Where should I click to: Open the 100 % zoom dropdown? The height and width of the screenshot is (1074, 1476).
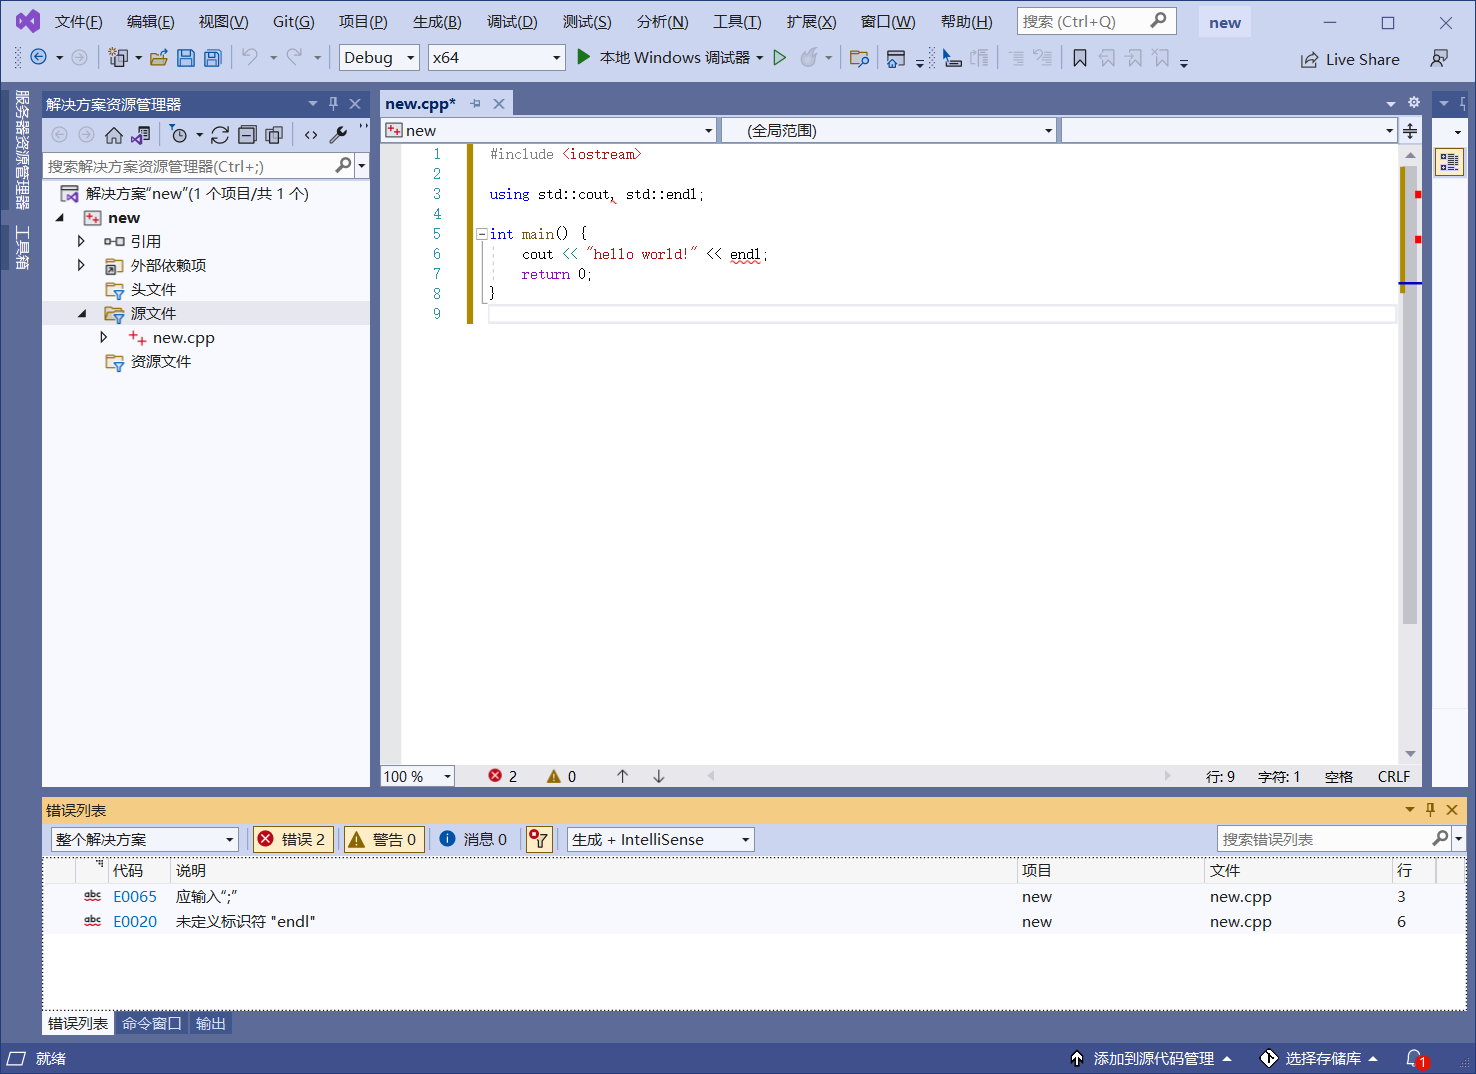point(418,776)
